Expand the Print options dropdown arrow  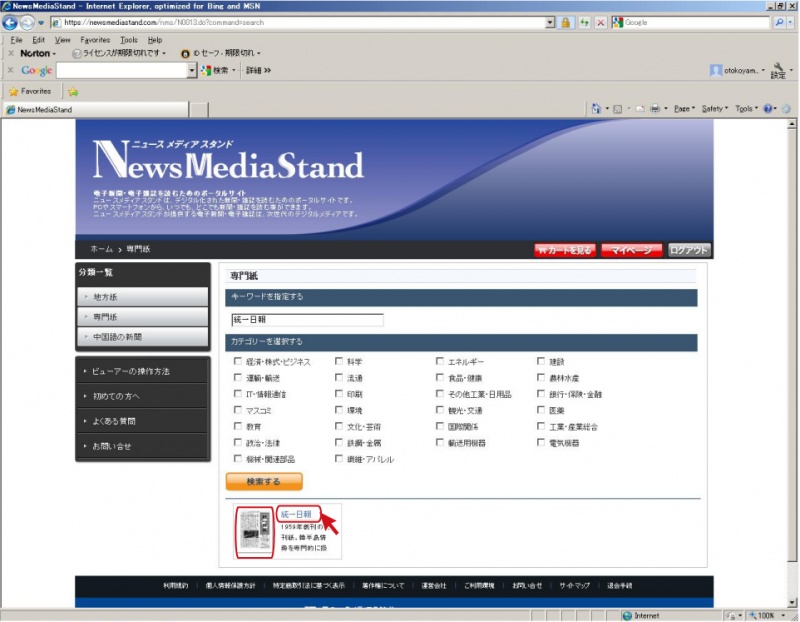pos(666,109)
